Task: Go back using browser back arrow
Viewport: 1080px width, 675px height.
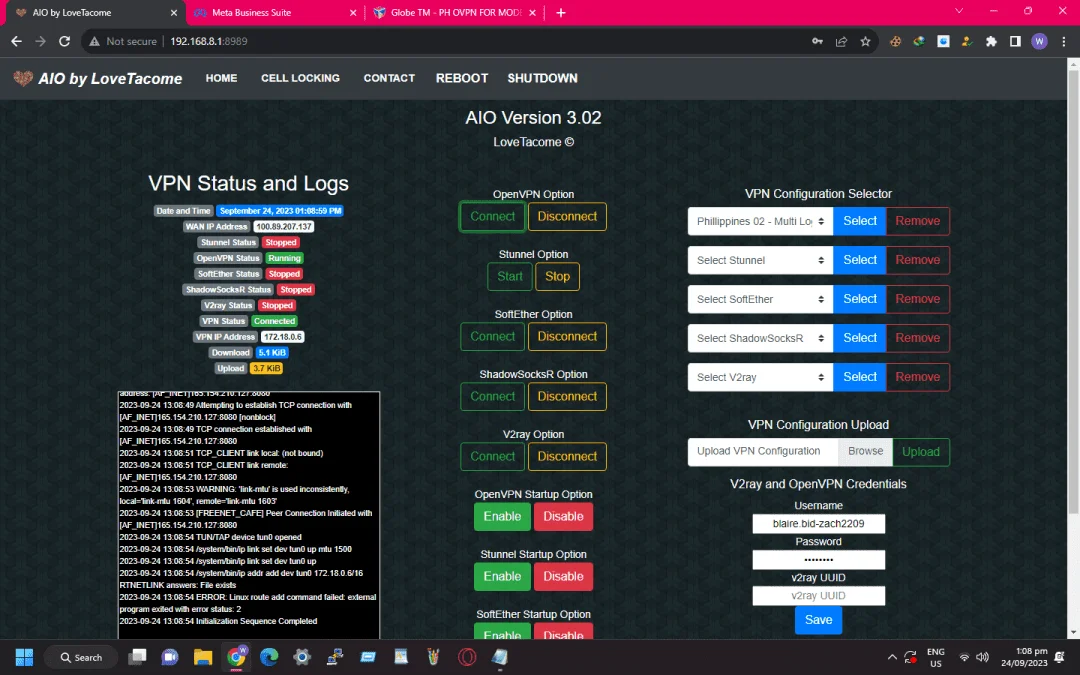Action: pos(17,41)
